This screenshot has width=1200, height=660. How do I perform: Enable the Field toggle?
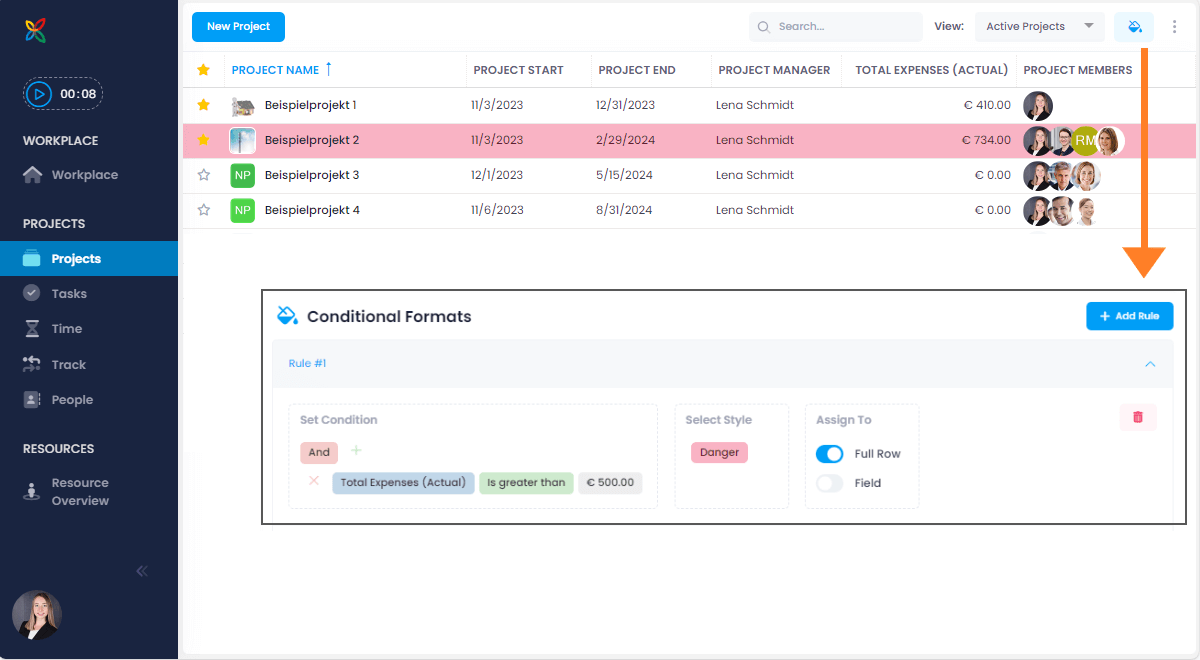point(830,483)
